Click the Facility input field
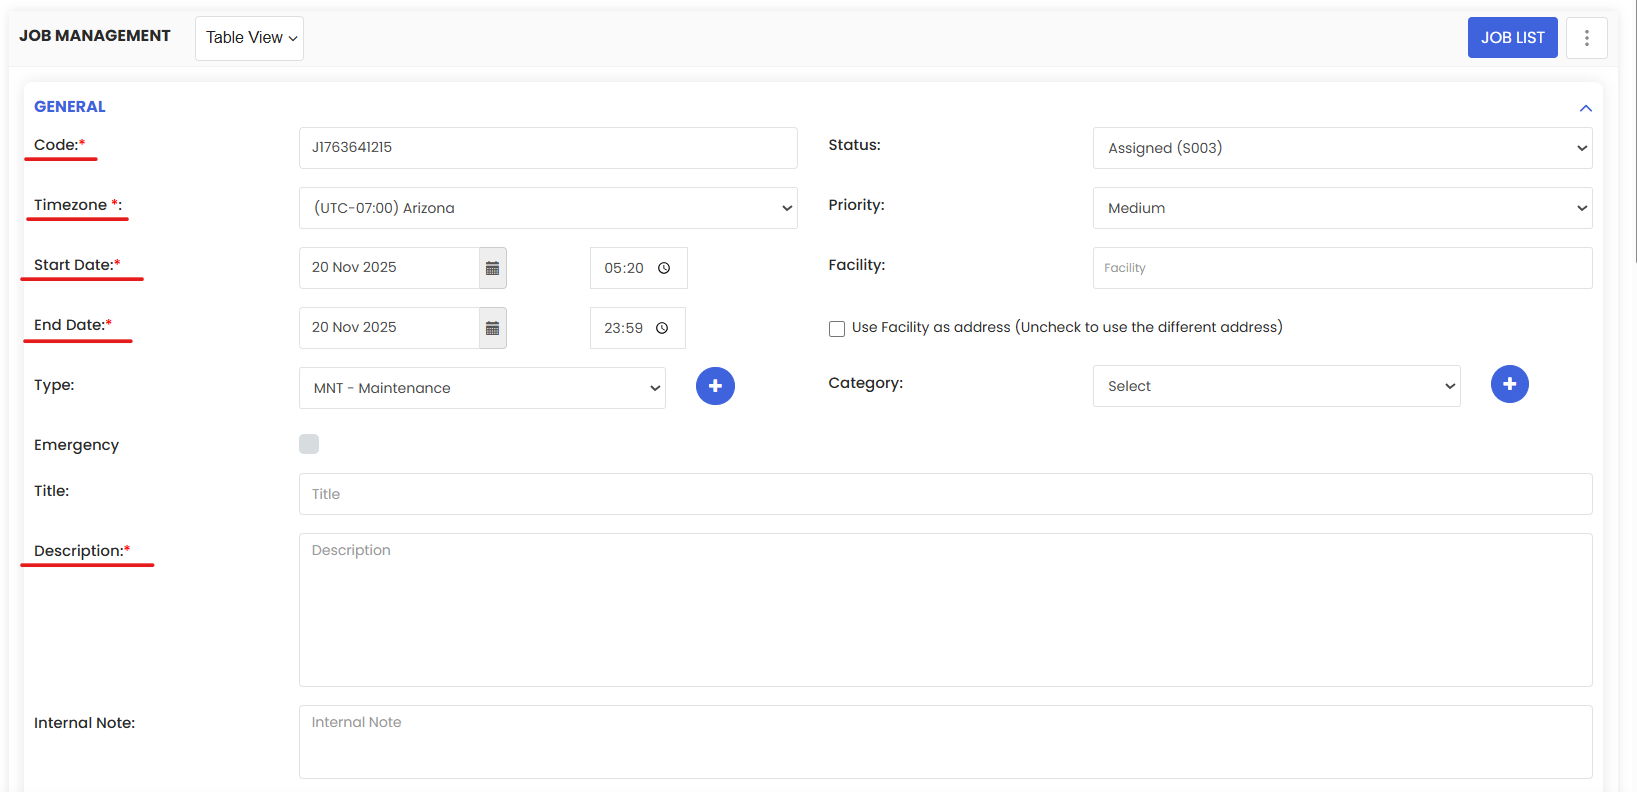This screenshot has width=1637, height=792. 1342,268
